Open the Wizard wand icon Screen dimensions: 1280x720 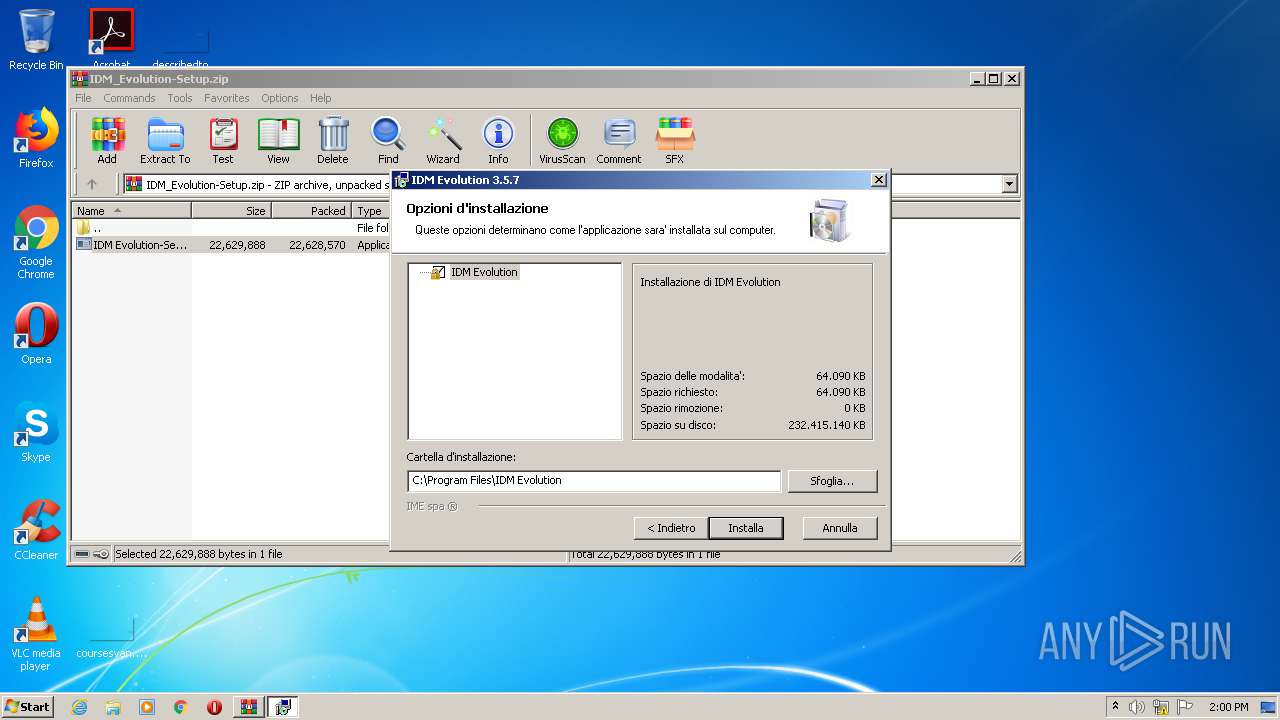click(443, 140)
